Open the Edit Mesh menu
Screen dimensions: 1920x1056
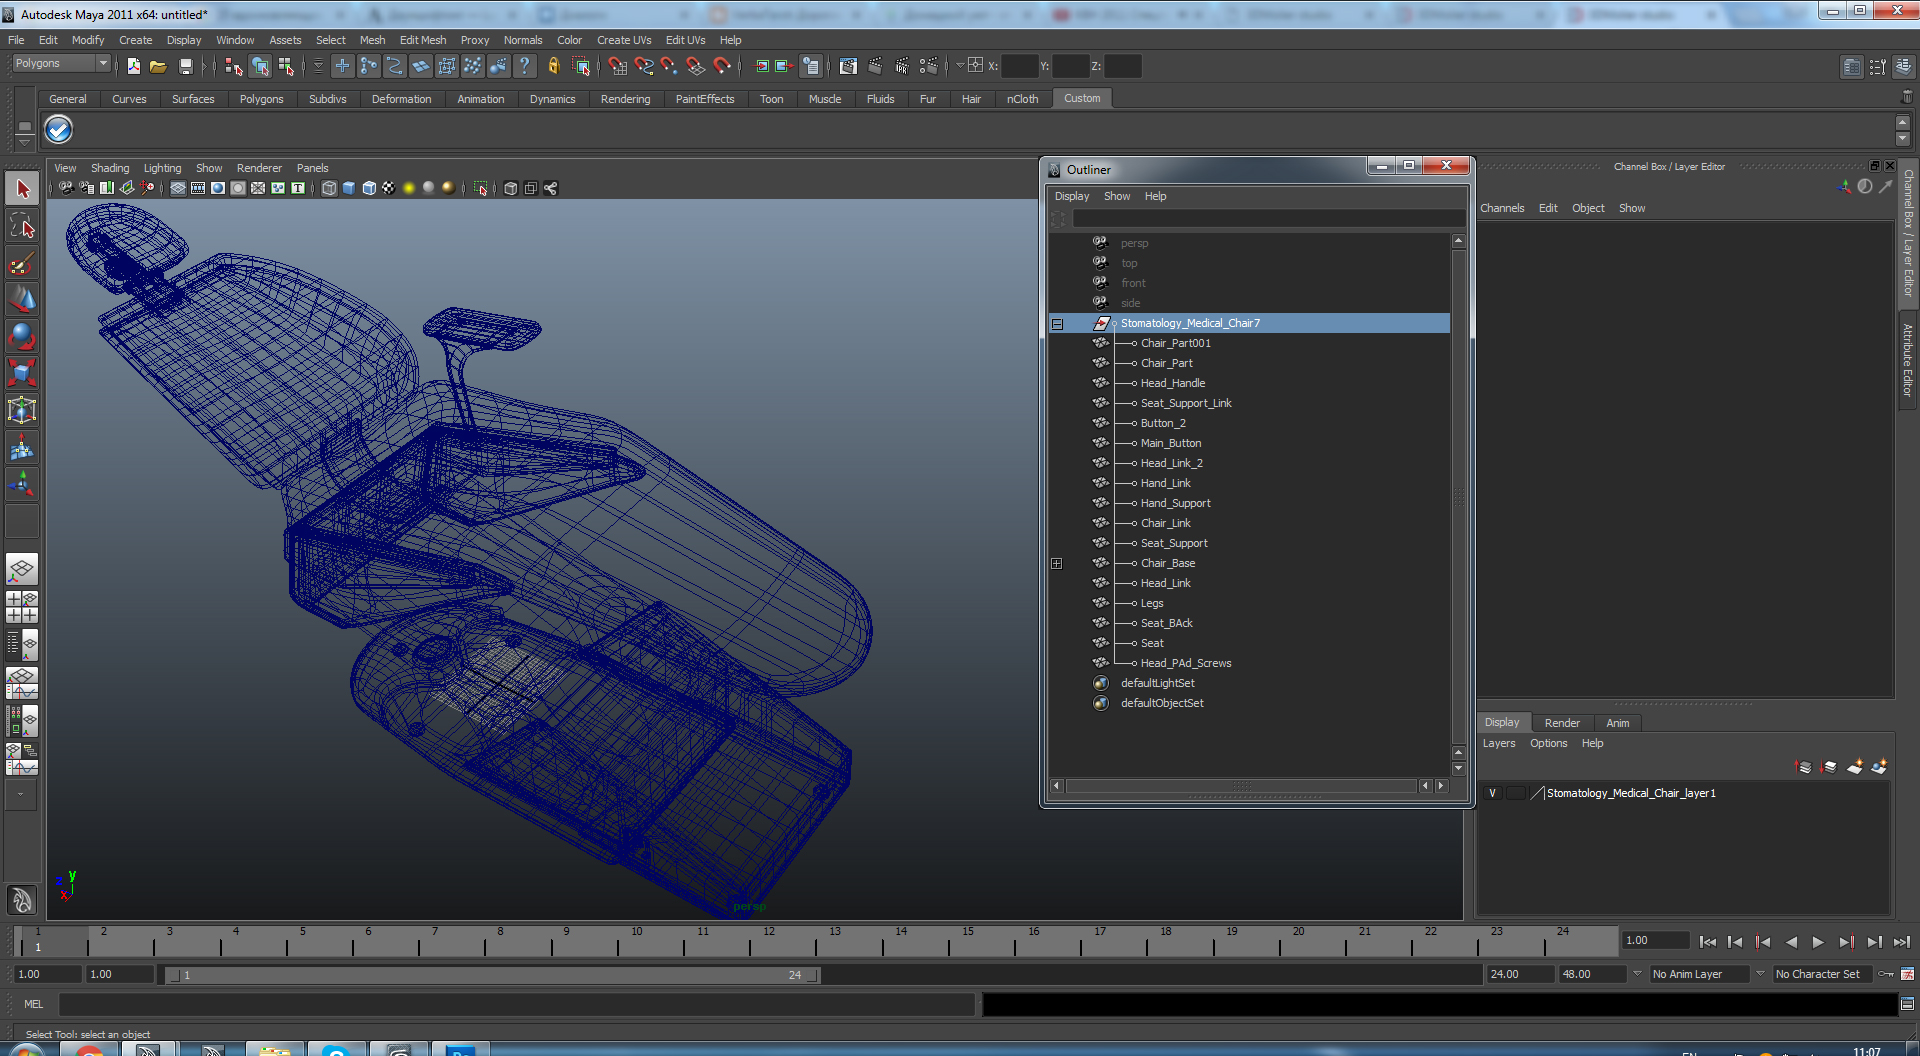pyautogui.click(x=423, y=40)
